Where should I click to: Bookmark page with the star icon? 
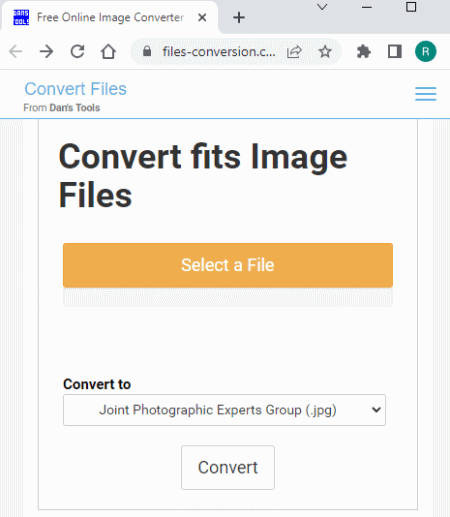click(x=325, y=52)
